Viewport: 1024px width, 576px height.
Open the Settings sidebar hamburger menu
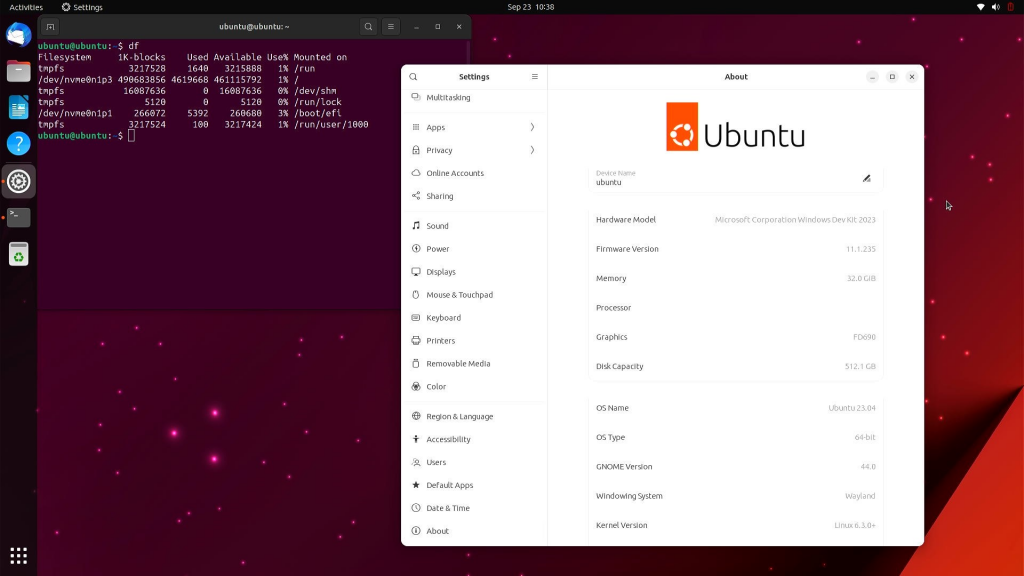click(x=534, y=76)
